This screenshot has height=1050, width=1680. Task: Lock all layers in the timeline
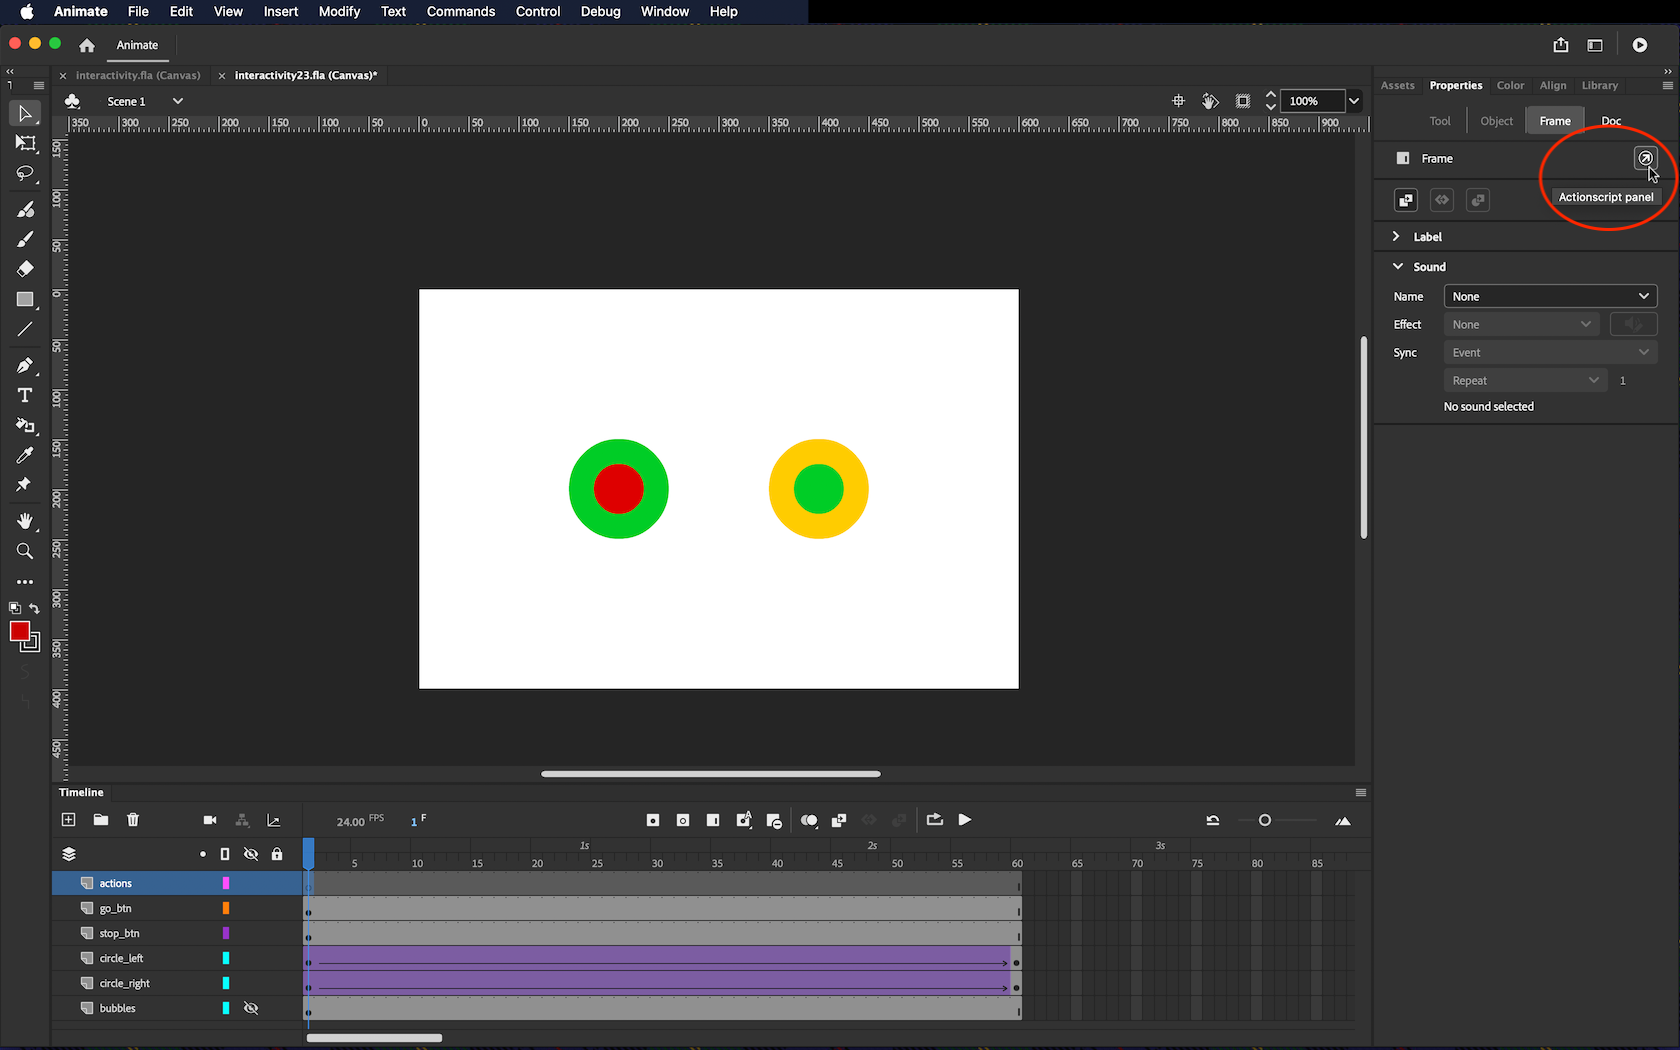coord(277,854)
